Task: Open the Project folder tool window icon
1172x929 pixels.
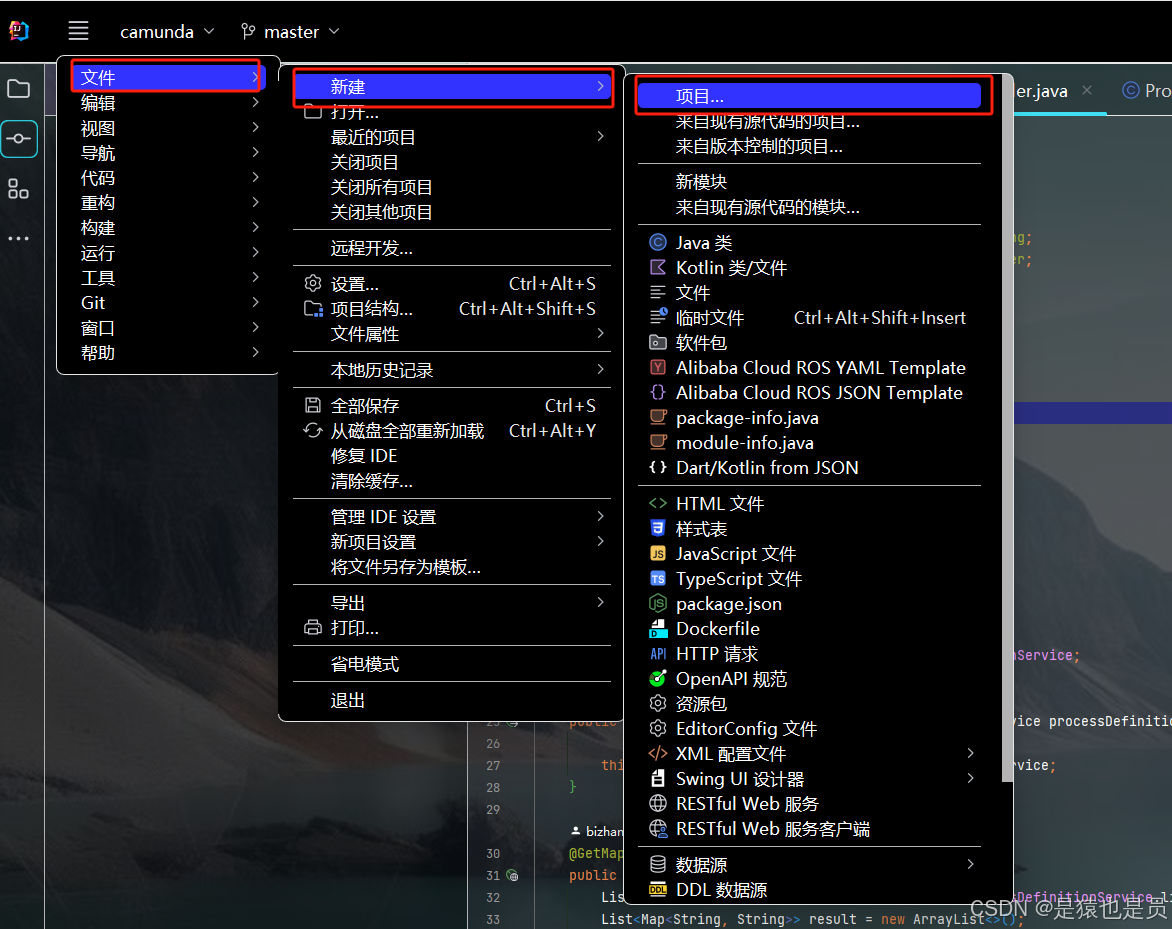Action: point(19,89)
